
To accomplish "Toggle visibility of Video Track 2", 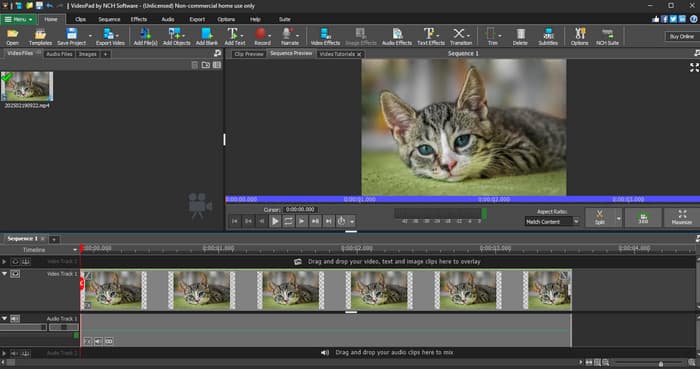I will (x=15, y=261).
